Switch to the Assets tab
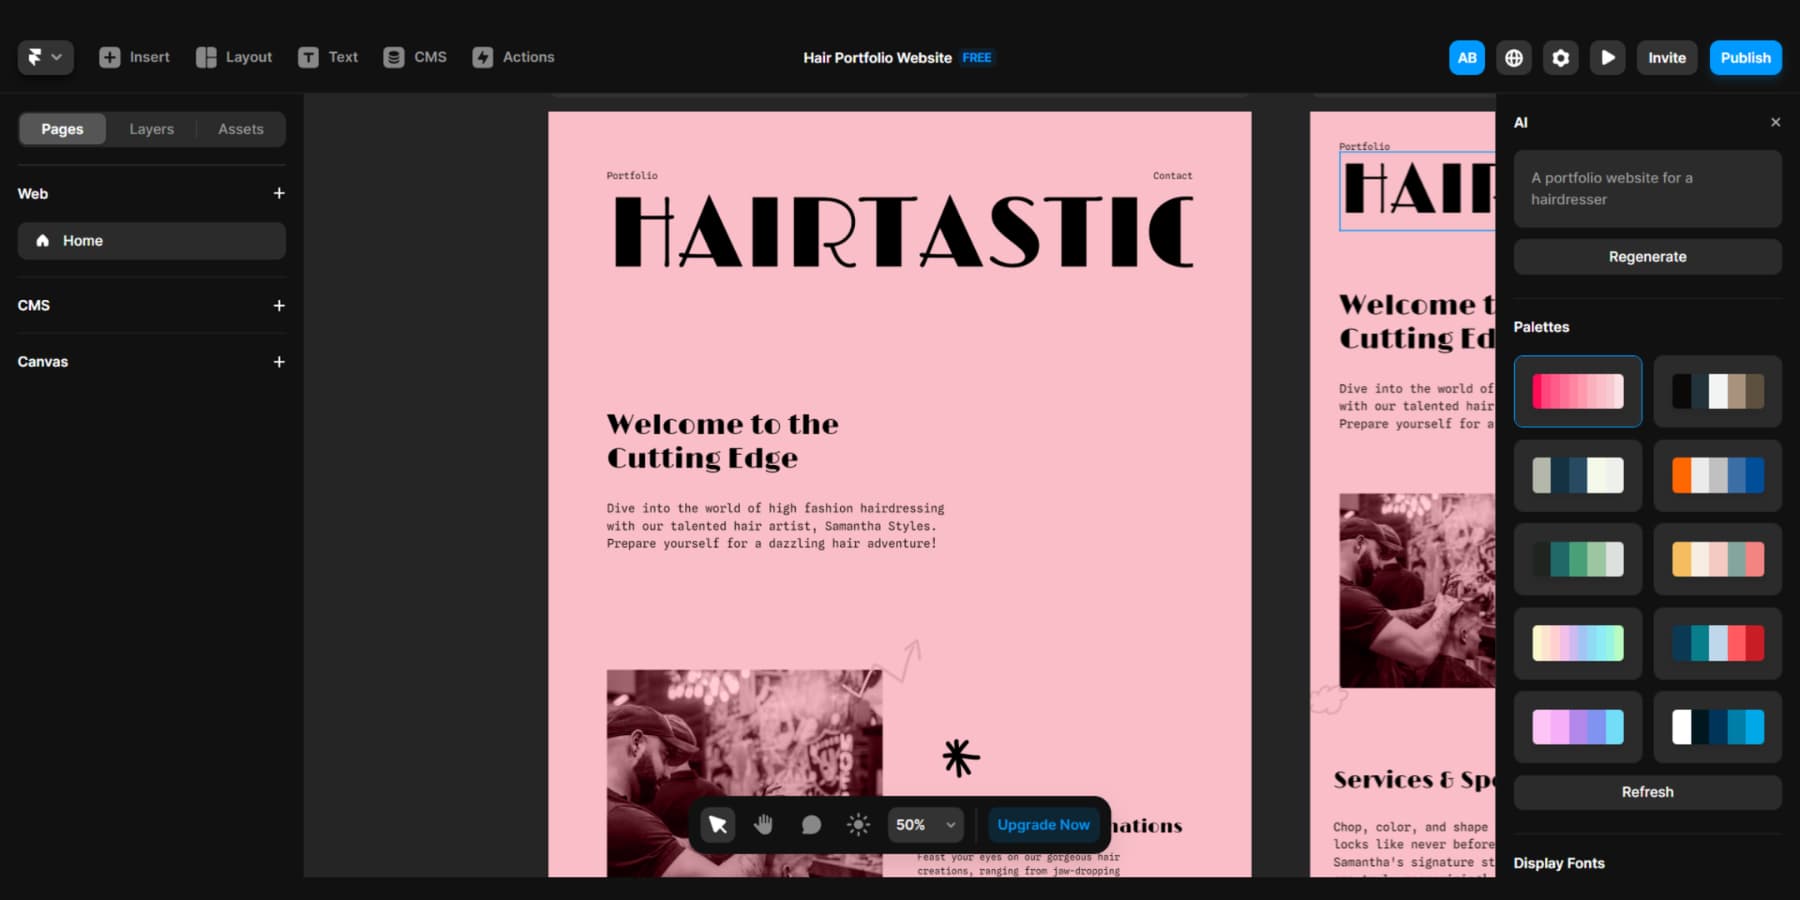 coord(240,128)
